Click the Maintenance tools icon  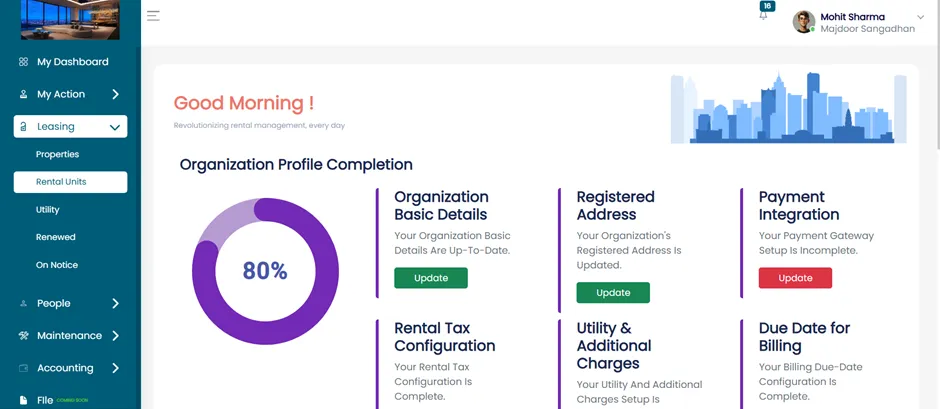[x=23, y=336]
